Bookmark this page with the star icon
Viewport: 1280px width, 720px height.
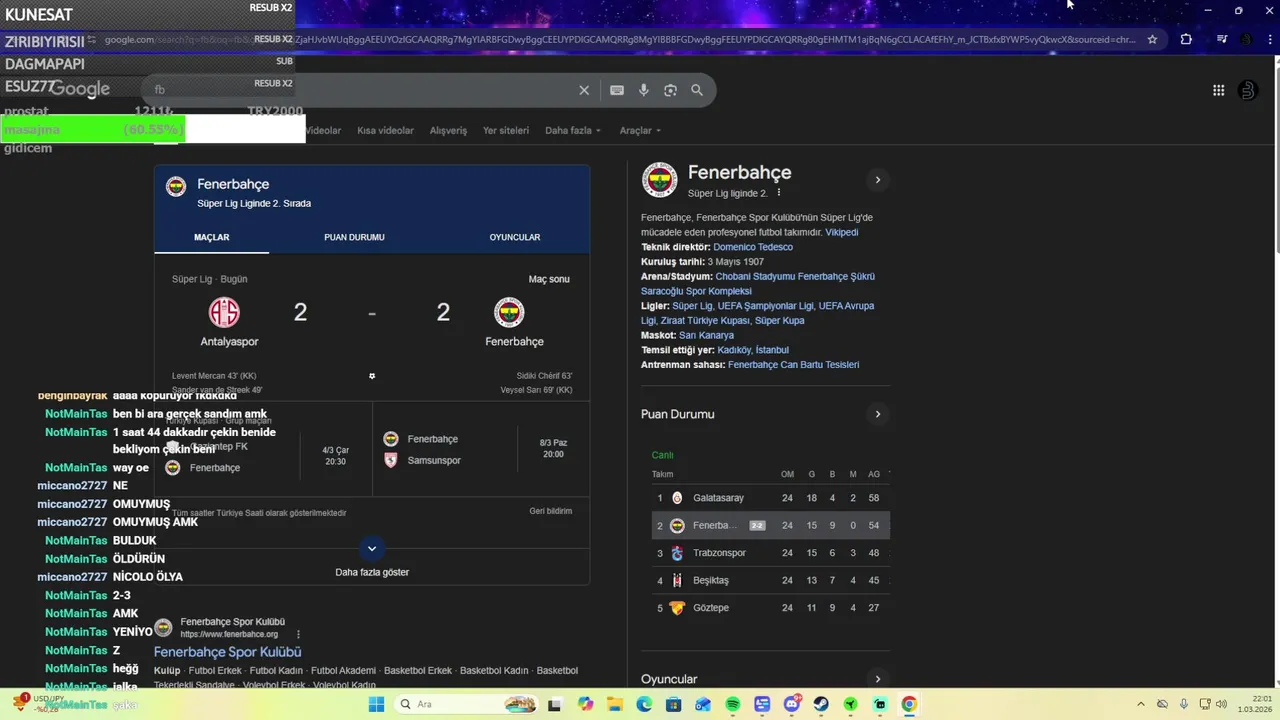(1152, 40)
